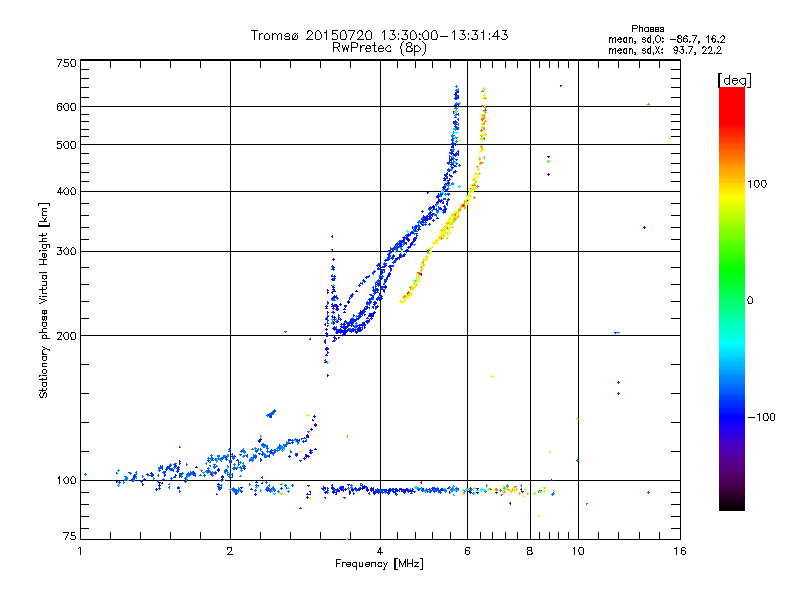
Task: Click the y-axis tick '200'
Action: [66, 336]
